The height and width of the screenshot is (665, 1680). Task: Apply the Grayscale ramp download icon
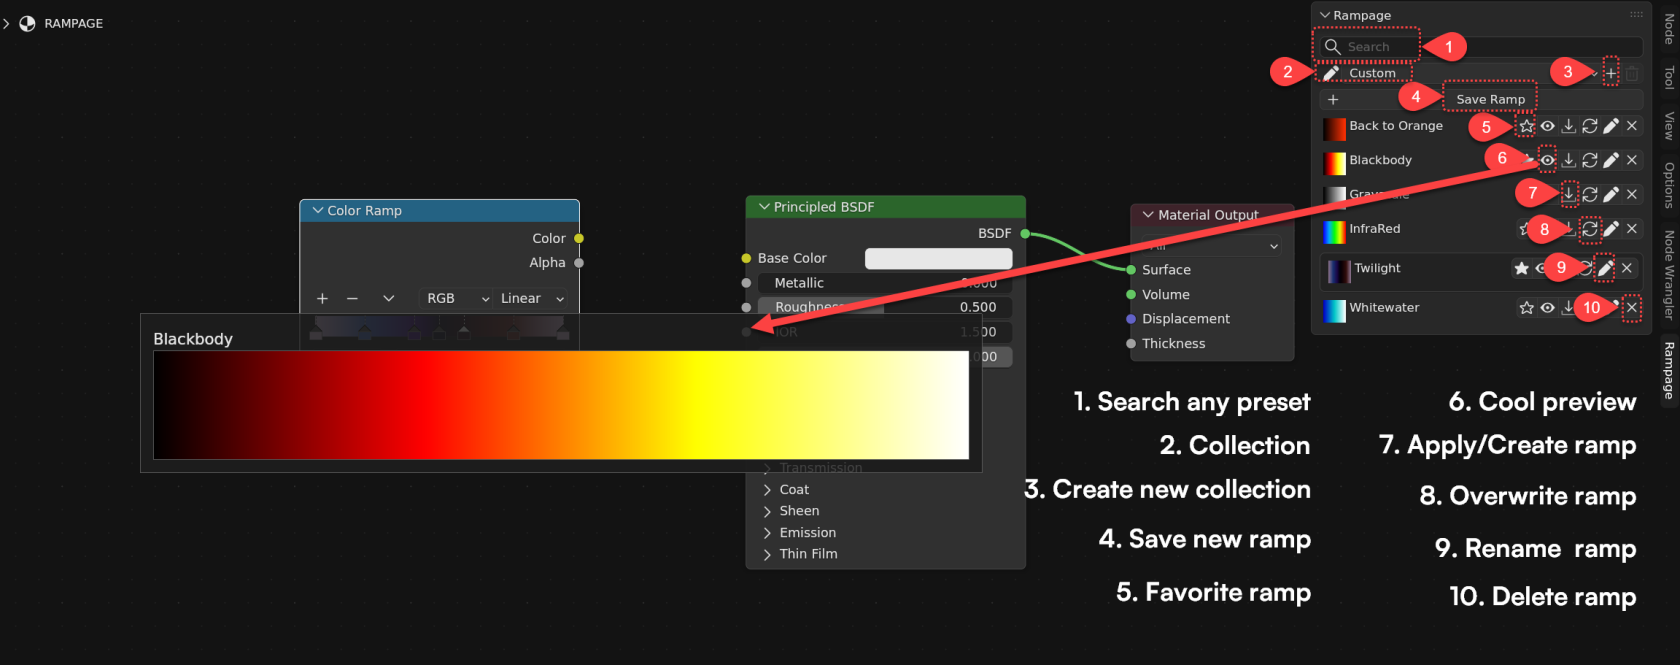pyautogui.click(x=1568, y=194)
